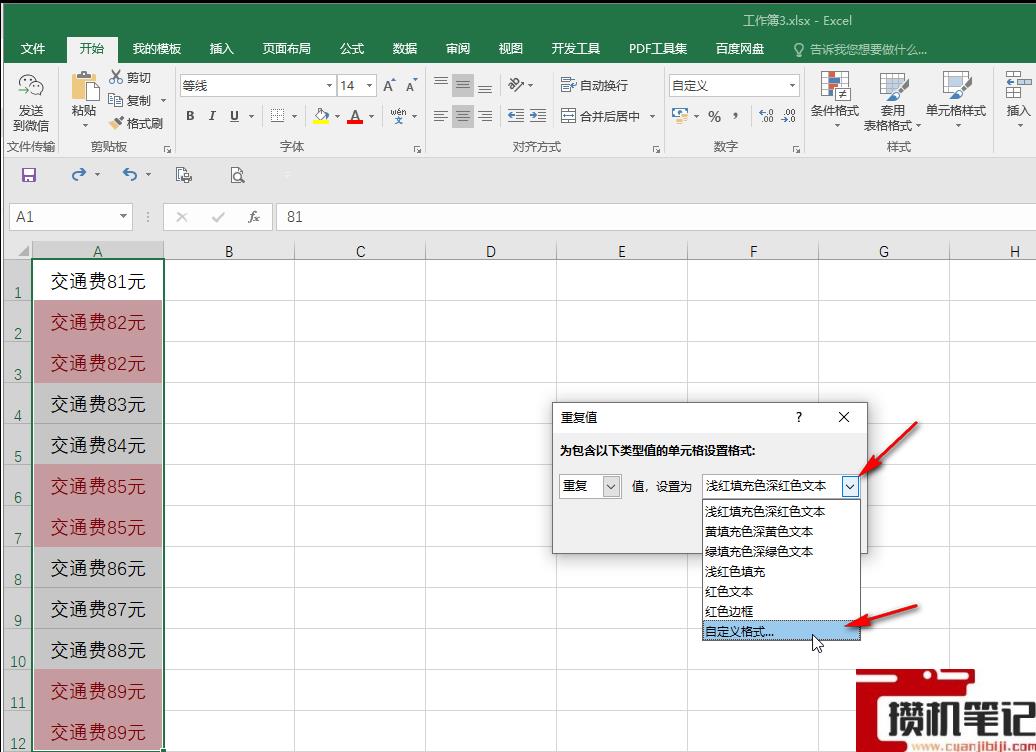Screen dimensions: 1036x752
Task: Expand merge and center options arrow
Action: pyautogui.click(x=652, y=116)
